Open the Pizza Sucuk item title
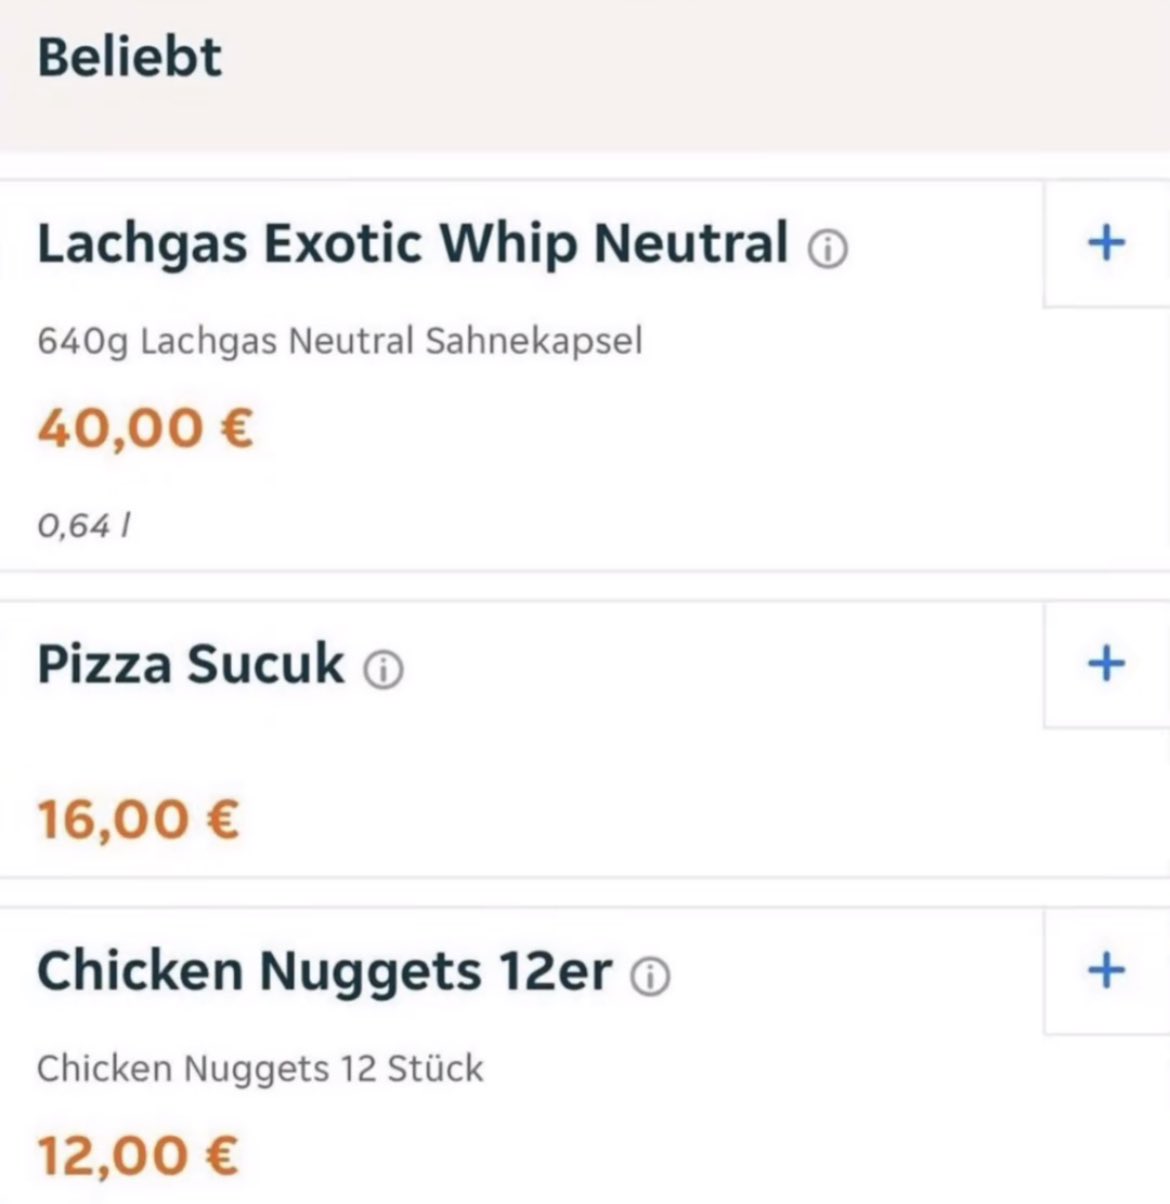The width and height of the screenshot is (1170, 1204). point(190,664)
